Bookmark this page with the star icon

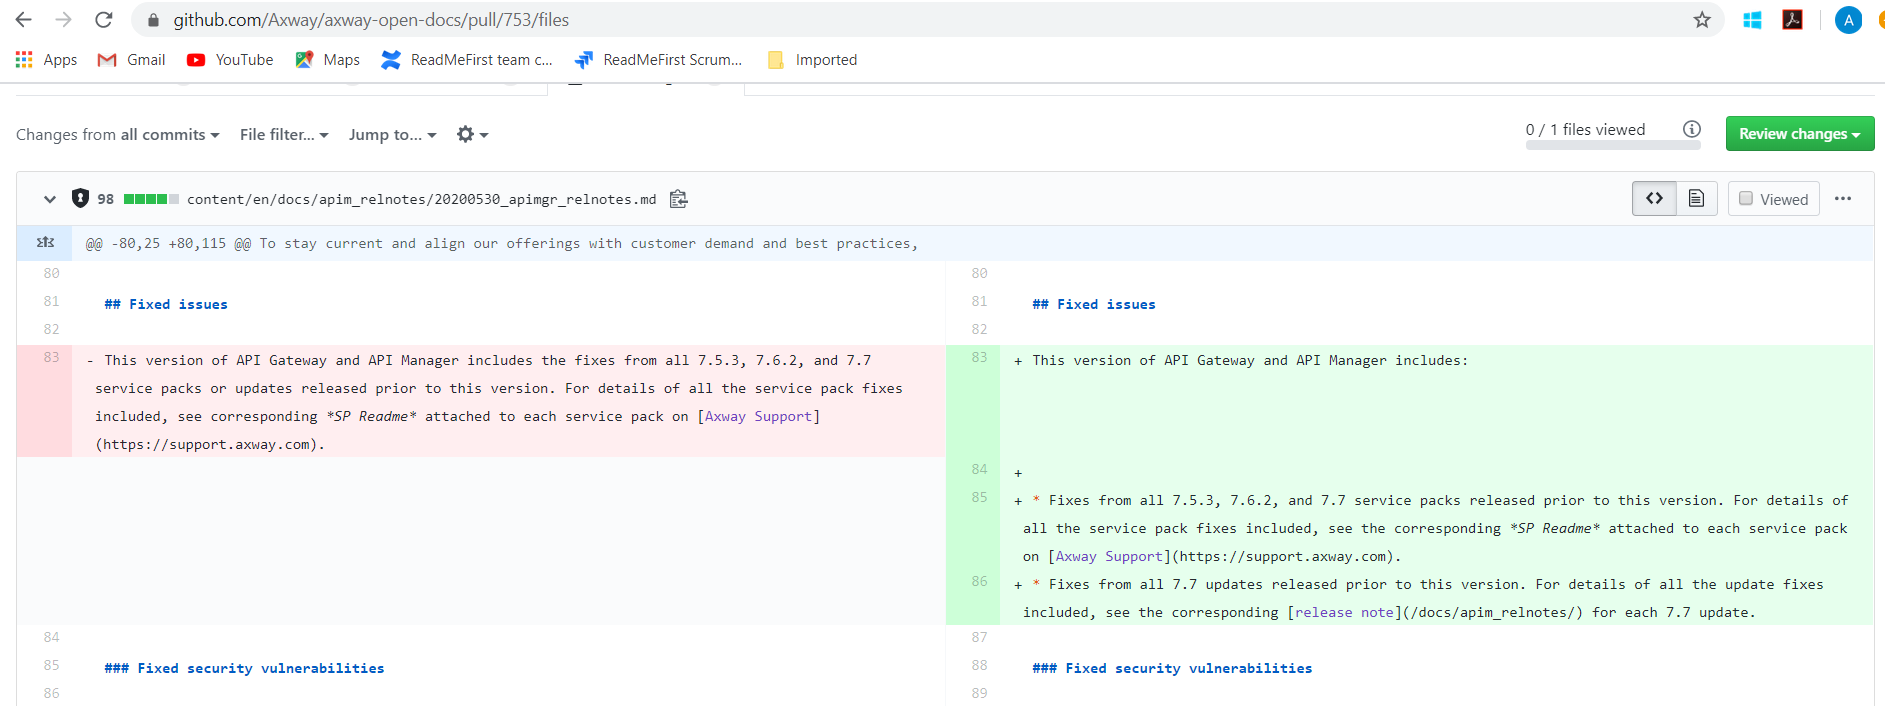1702,20
